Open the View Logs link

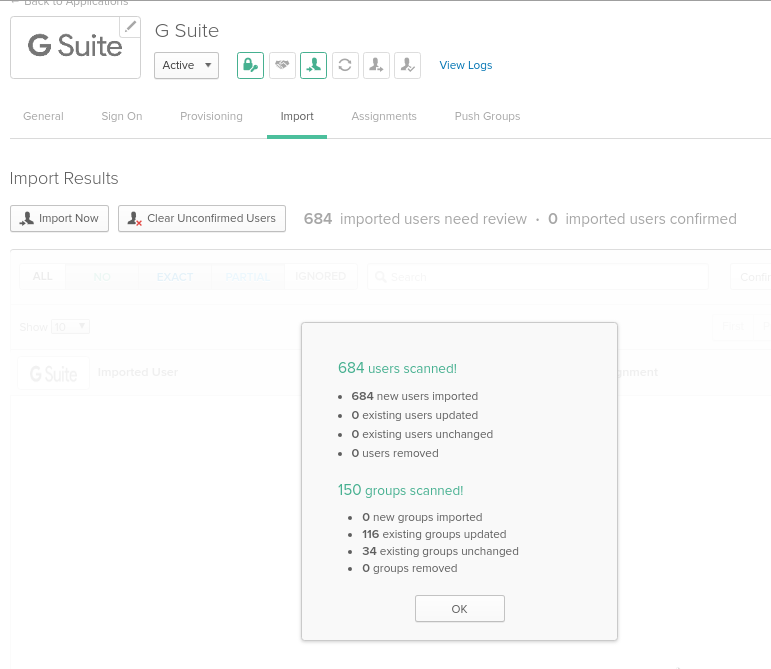pyautogui.click(x=466, y=65)
